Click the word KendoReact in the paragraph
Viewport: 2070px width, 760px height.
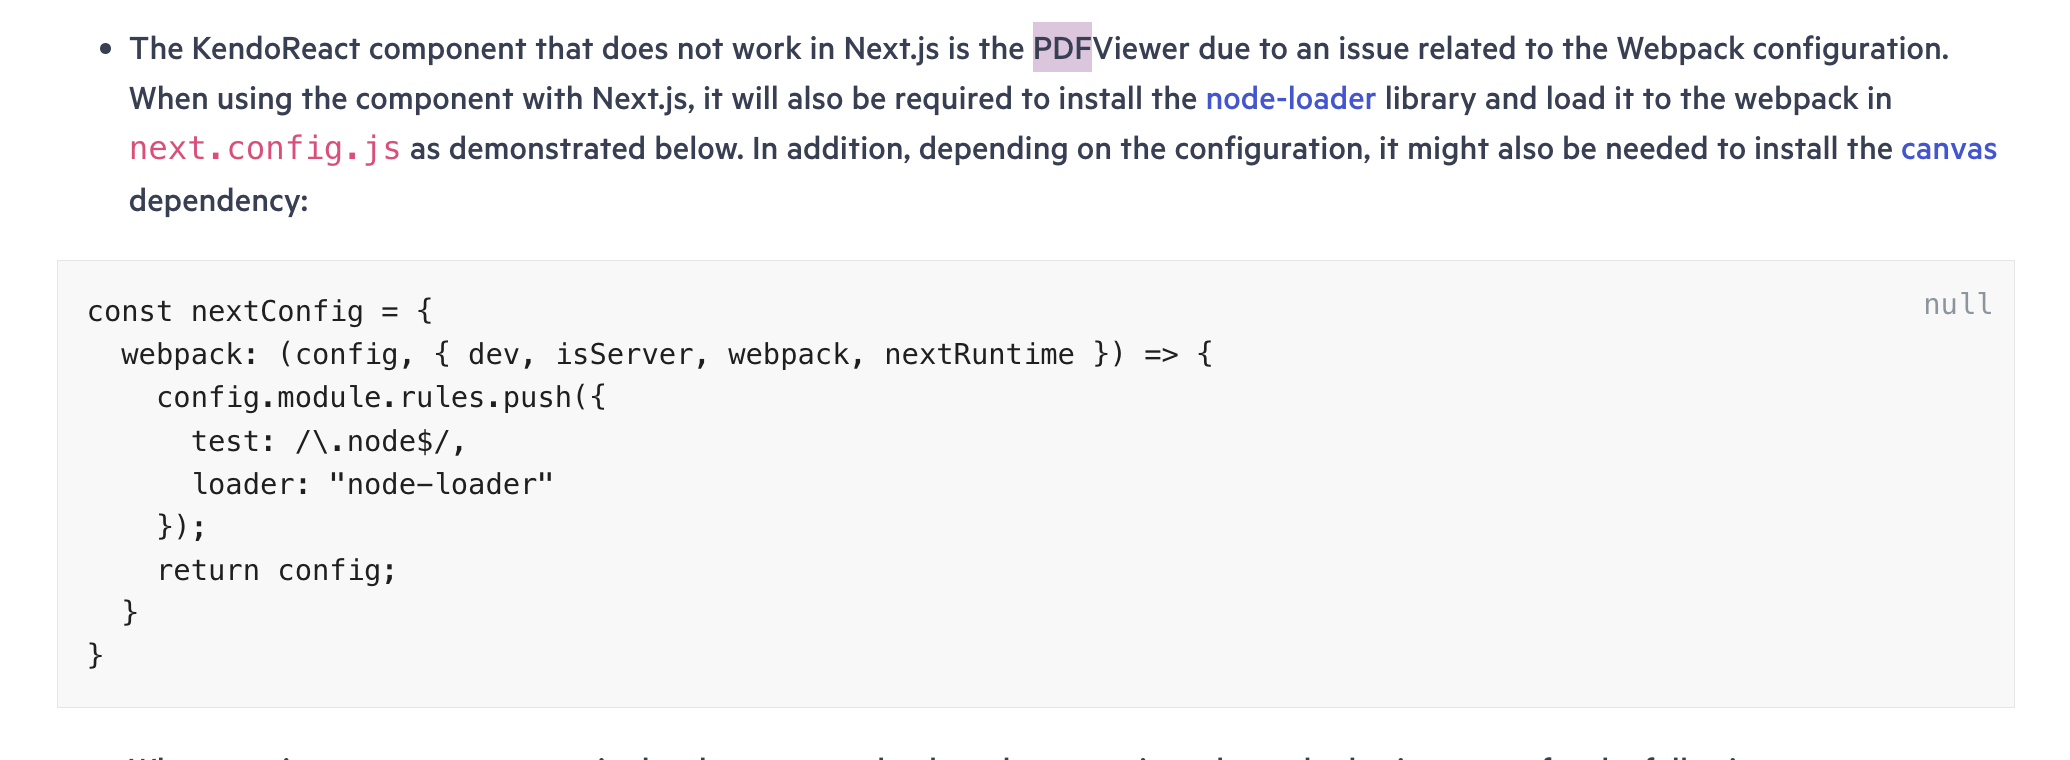(x=275, y=49)
